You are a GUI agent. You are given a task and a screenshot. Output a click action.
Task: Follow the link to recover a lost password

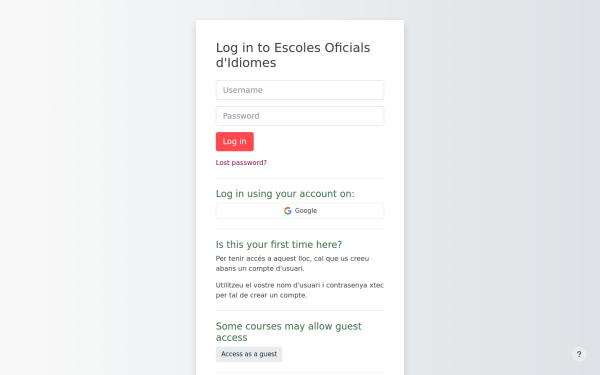[x=241, y=163]
